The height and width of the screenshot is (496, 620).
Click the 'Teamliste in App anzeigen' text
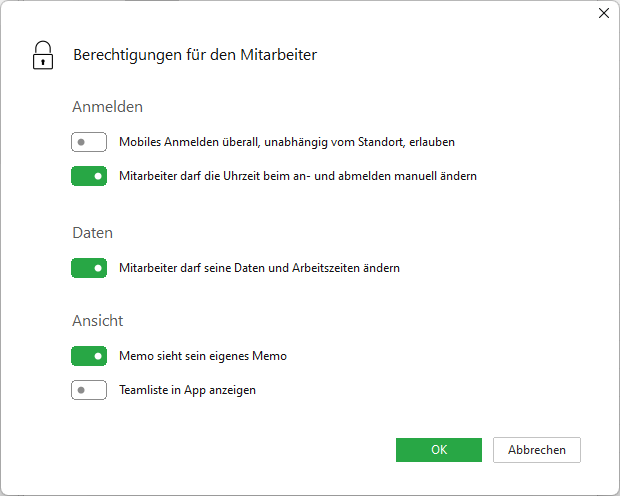[x=187, y=390]
